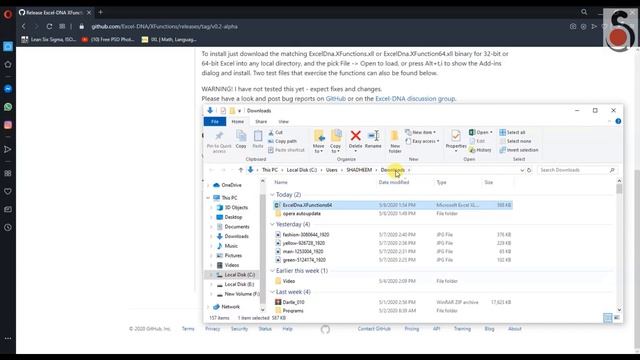
Task: Open the Contact GitHub footer link
Action: [x=374, y=329]
